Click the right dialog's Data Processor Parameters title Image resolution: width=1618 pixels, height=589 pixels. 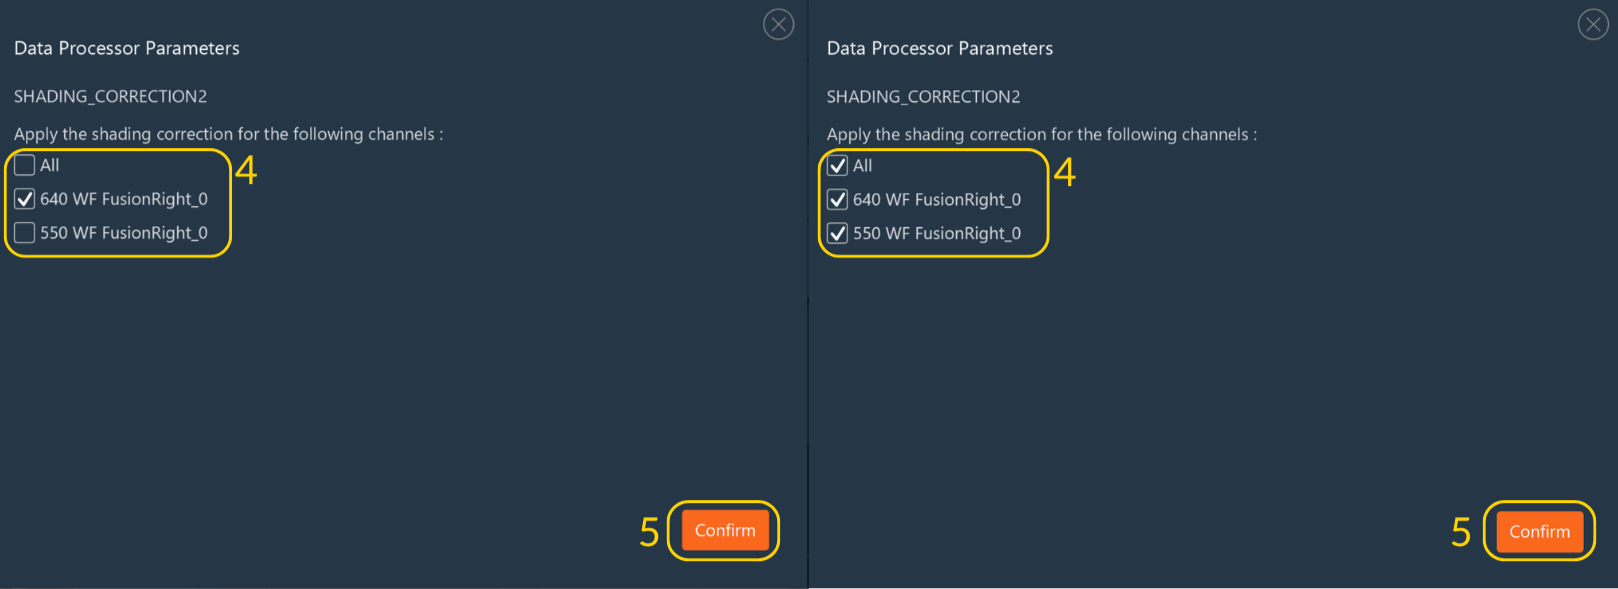tap(939, 48)
